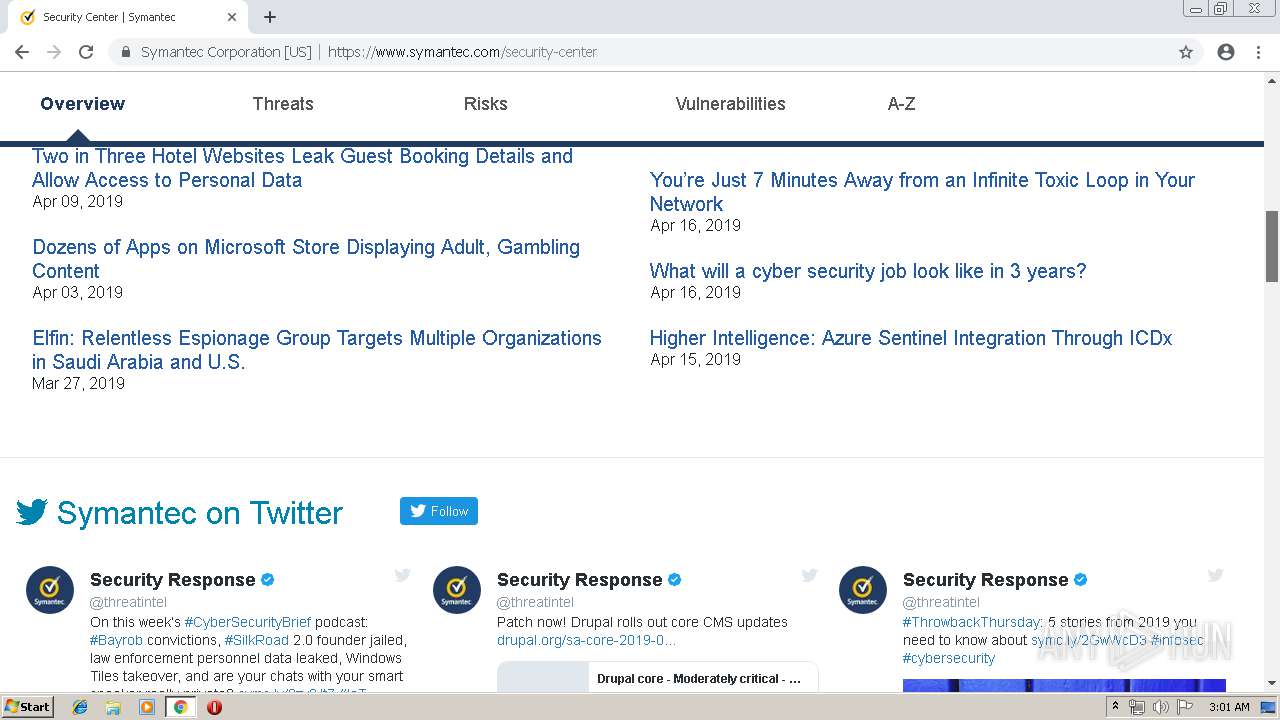Click the 3:01 AM clock
The image size is (1280, 720).
tap(1229, 707)
